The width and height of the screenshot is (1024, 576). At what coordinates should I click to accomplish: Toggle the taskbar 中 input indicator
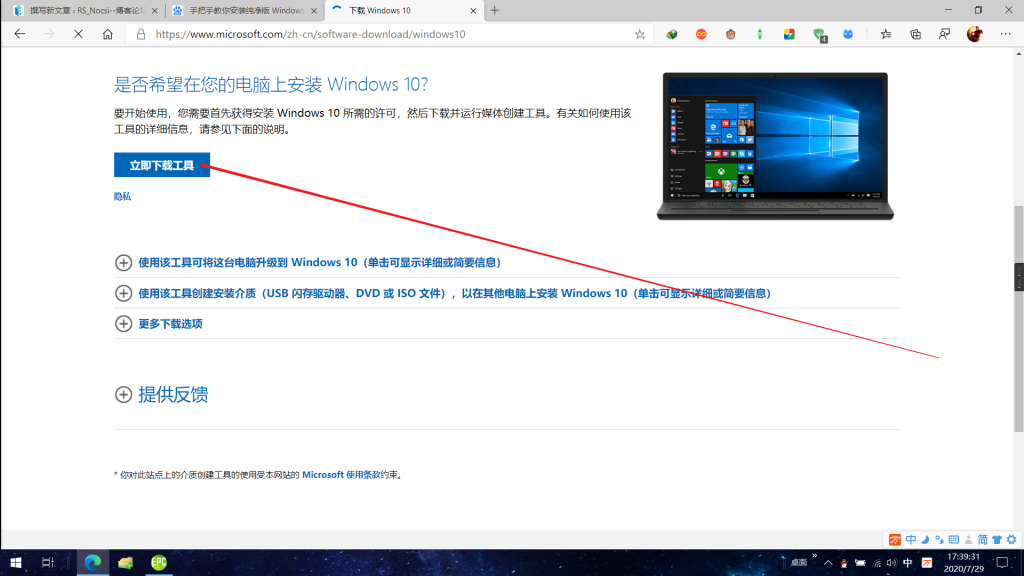click(908, 563)
